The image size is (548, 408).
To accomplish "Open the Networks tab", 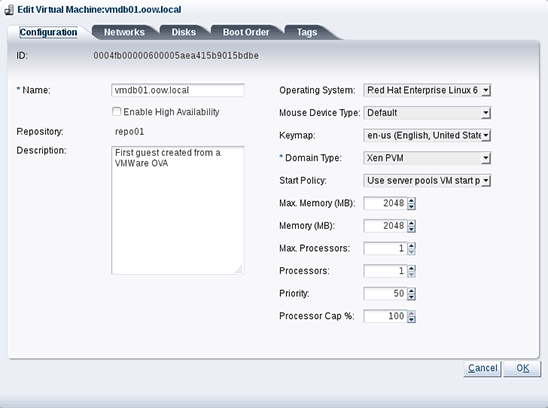I will [x=124, y=32].
